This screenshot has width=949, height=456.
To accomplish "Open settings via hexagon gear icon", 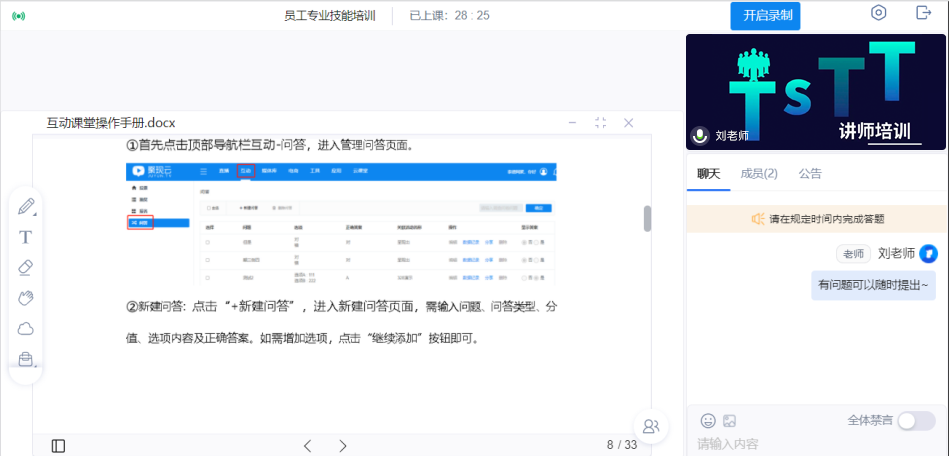I will [878, 13].
